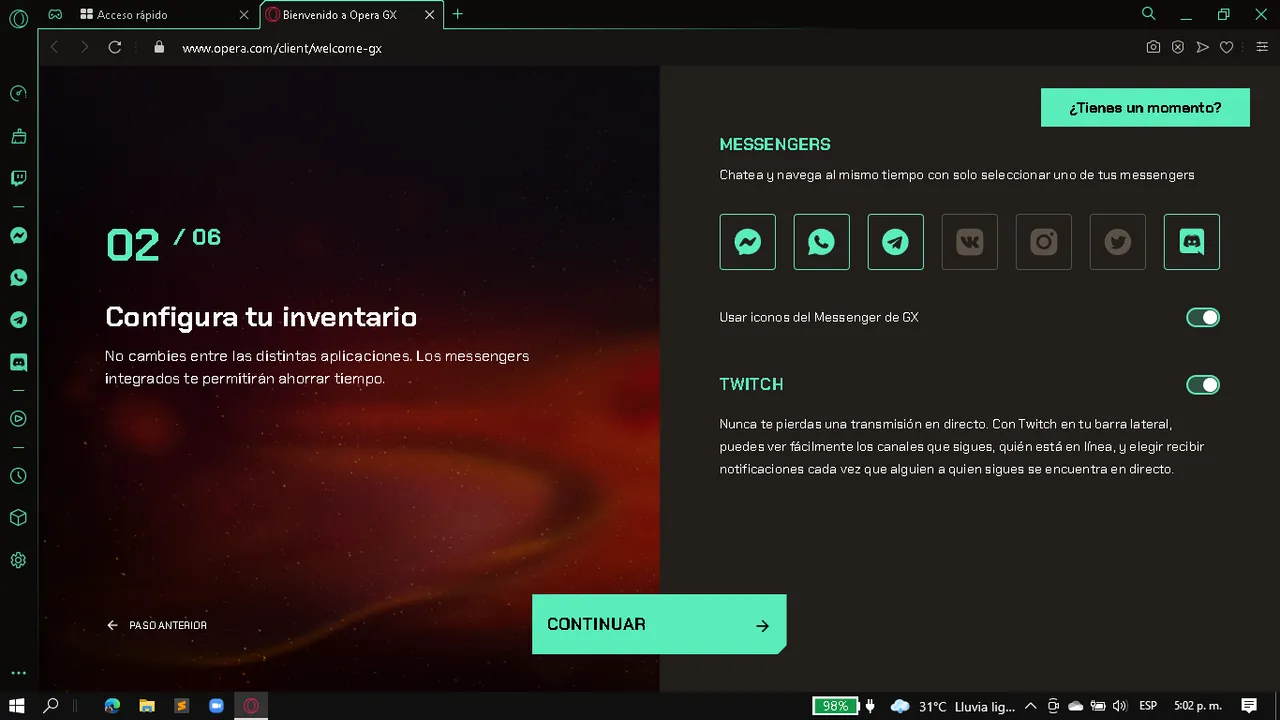Viewport: 1280px width, 720px height.
Task: Open GX Control in the sidebar
Action: click(x=18, y=94)
